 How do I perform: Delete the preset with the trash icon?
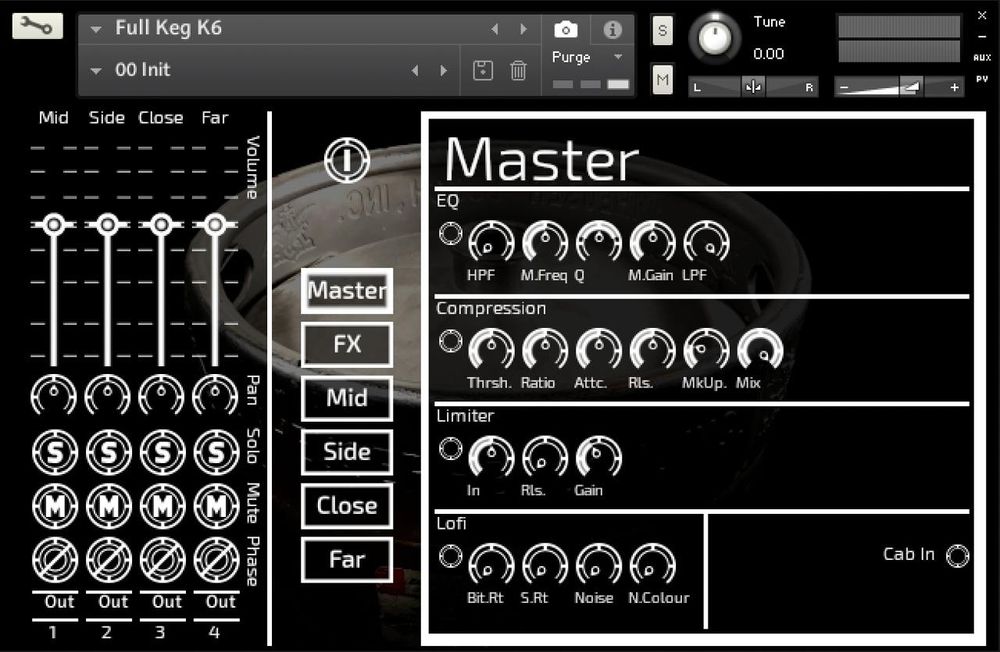click(x=518, y=71)
